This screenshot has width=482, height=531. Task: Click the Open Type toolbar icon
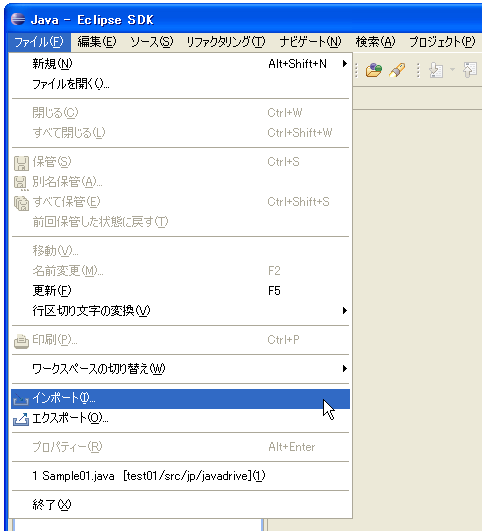point(374,70)
